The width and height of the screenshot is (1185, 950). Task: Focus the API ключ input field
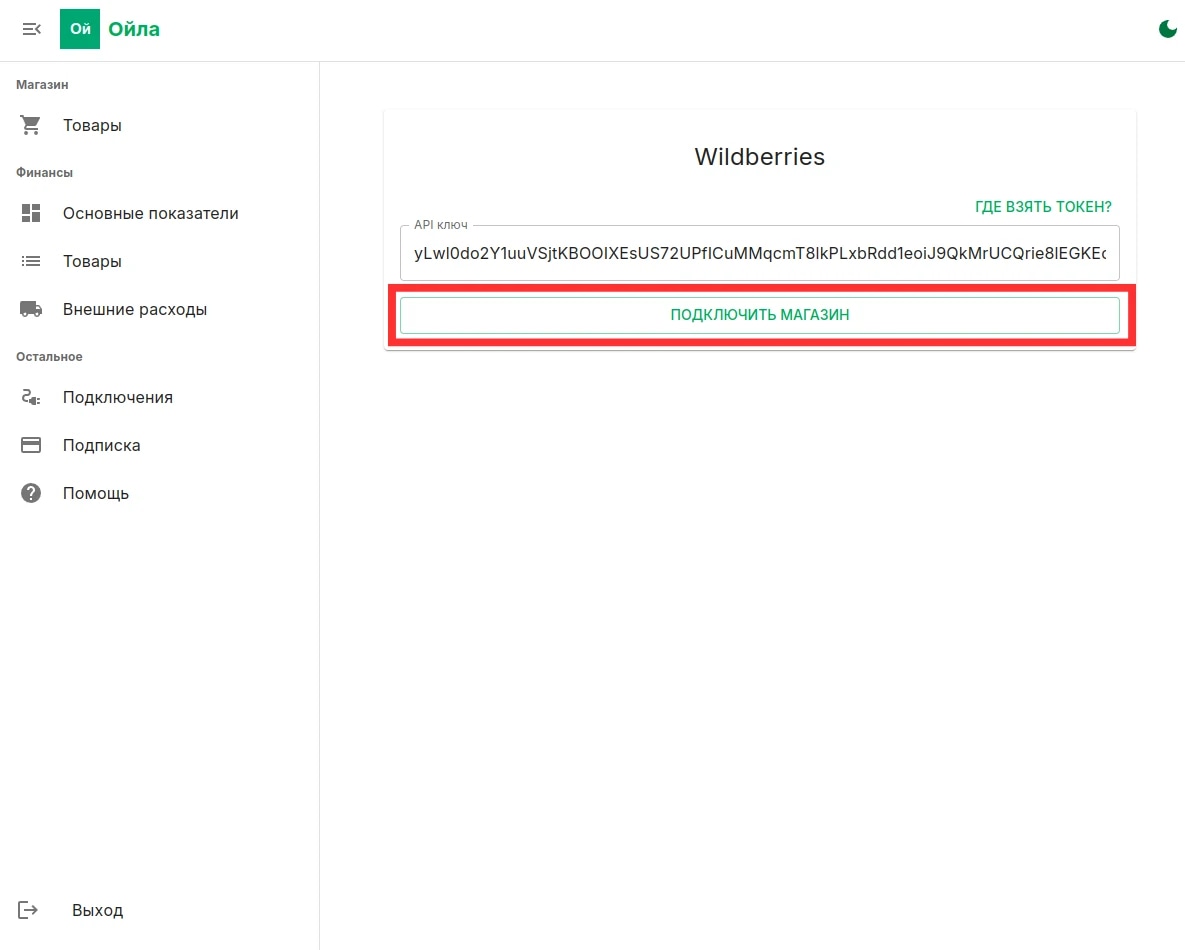760,253
